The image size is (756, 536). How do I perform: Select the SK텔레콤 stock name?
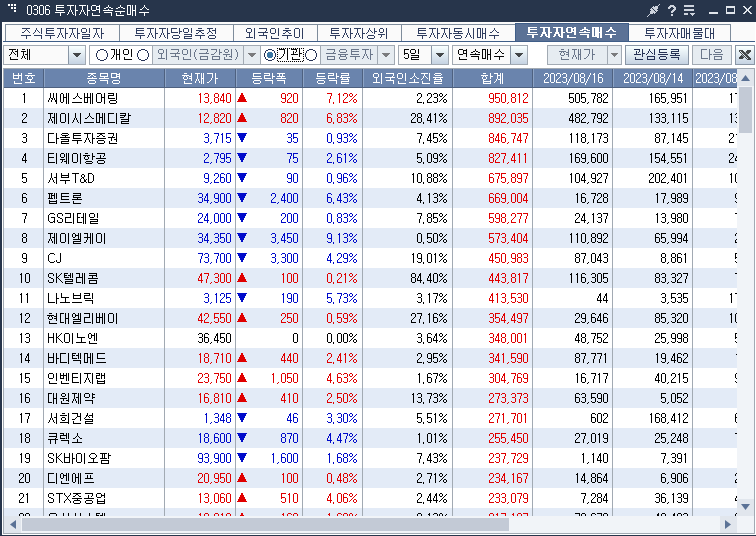[x=73, y=279]
